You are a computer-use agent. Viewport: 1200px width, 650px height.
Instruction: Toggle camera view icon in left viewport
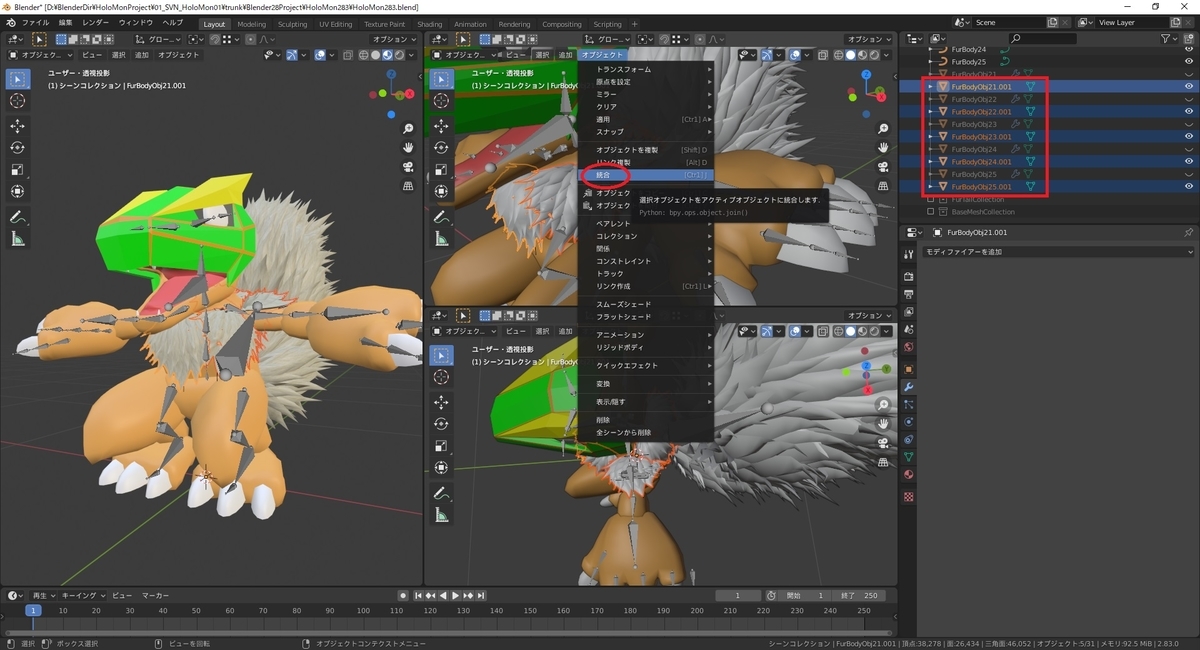409,167
